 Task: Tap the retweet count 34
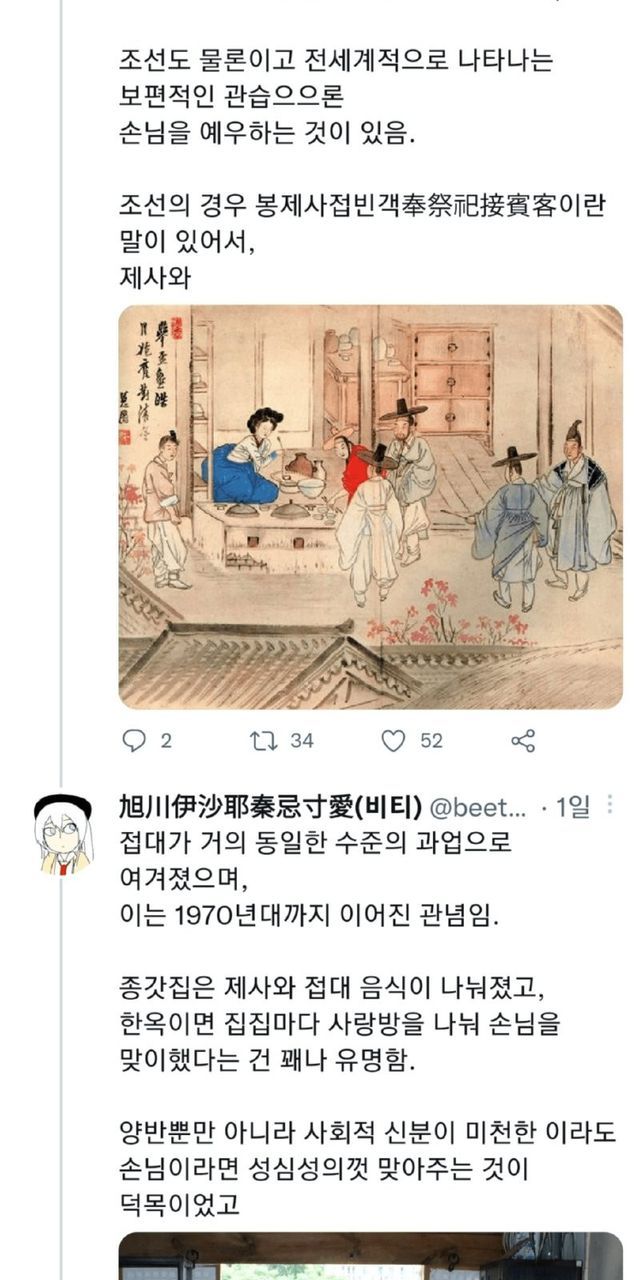(x=302, y=741)
